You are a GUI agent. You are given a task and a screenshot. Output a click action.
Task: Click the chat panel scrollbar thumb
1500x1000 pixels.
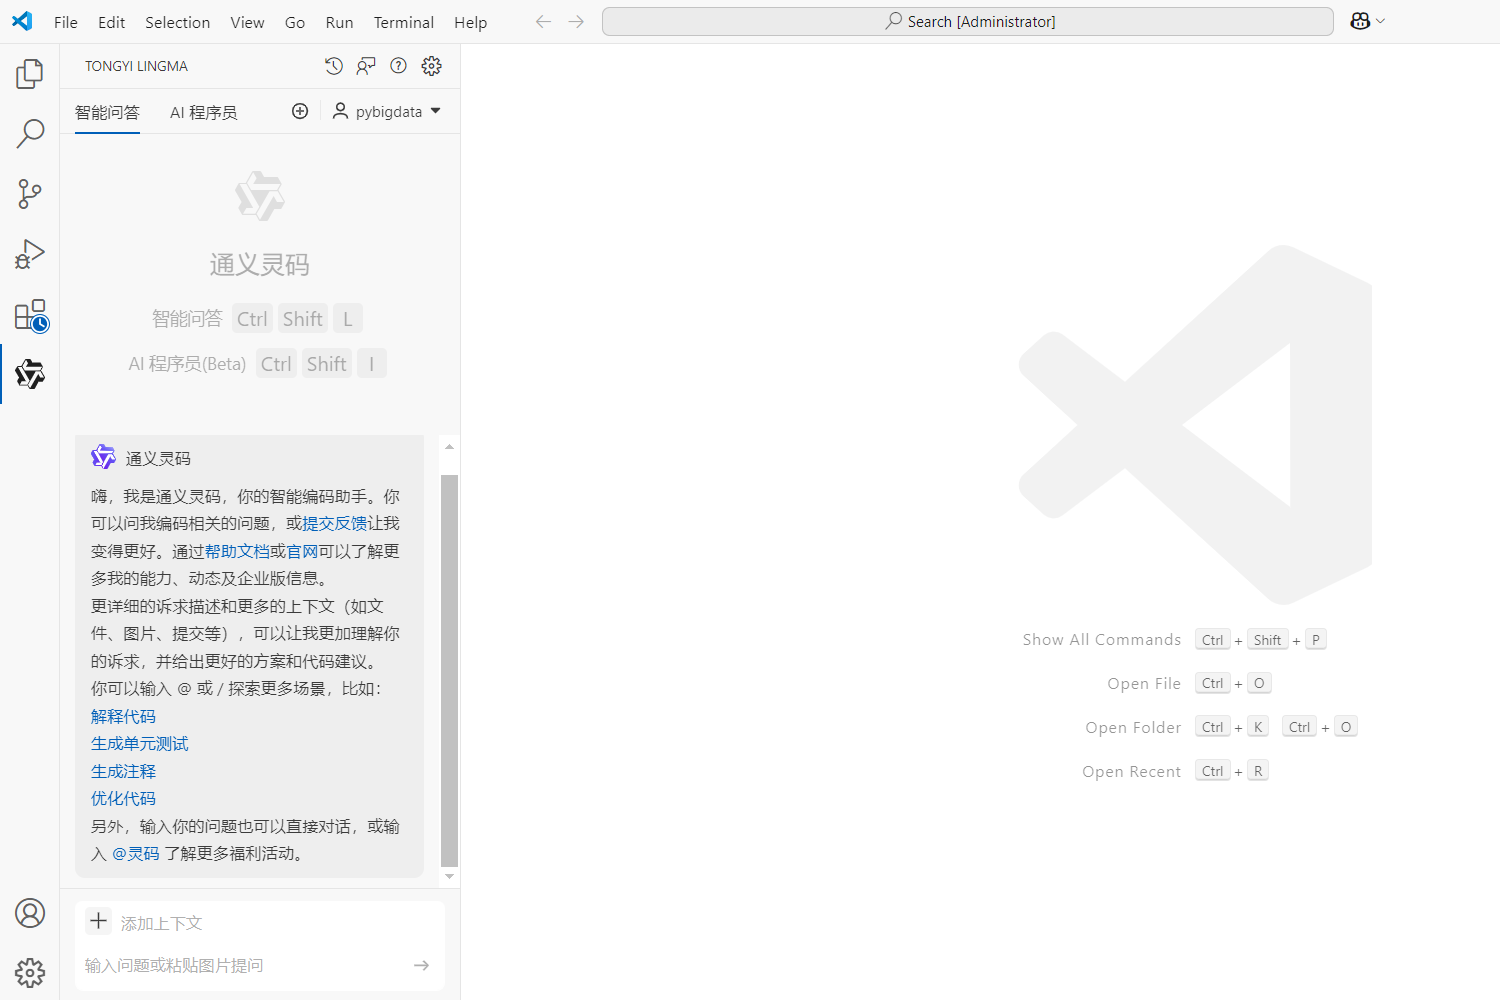(449, 670)
